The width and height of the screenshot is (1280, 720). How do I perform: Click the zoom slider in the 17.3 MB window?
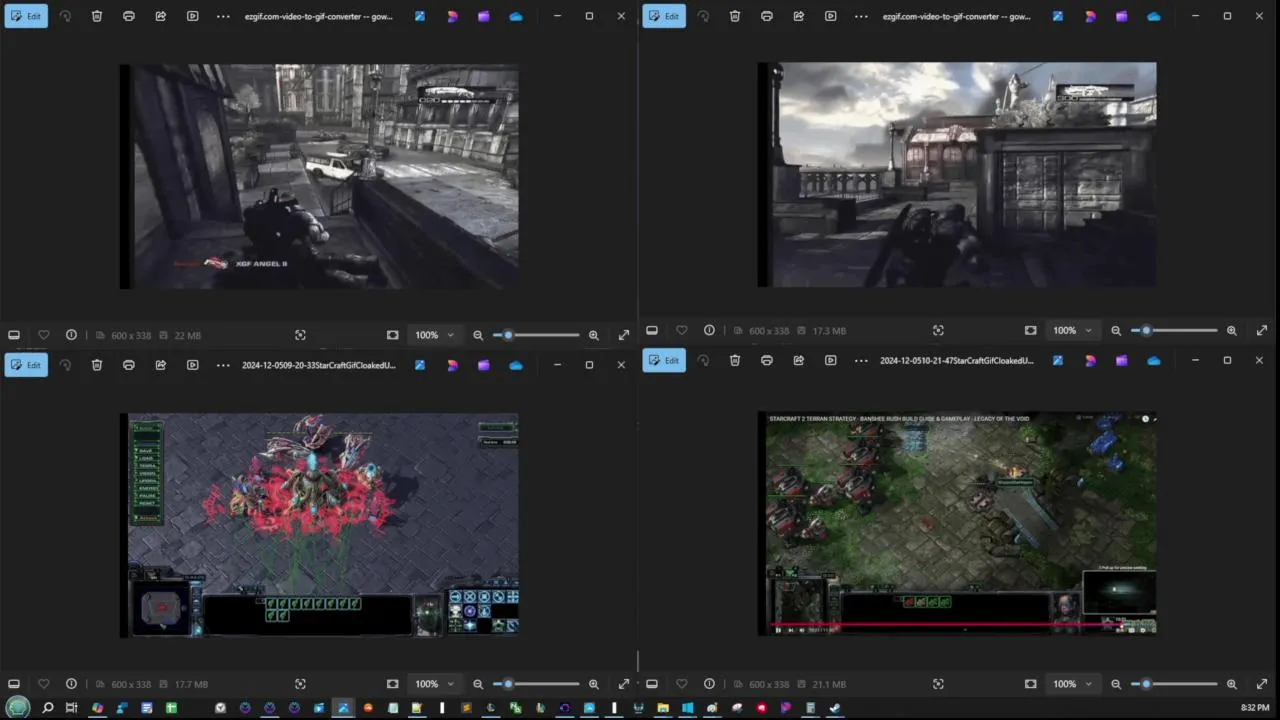coord(1174,330)
